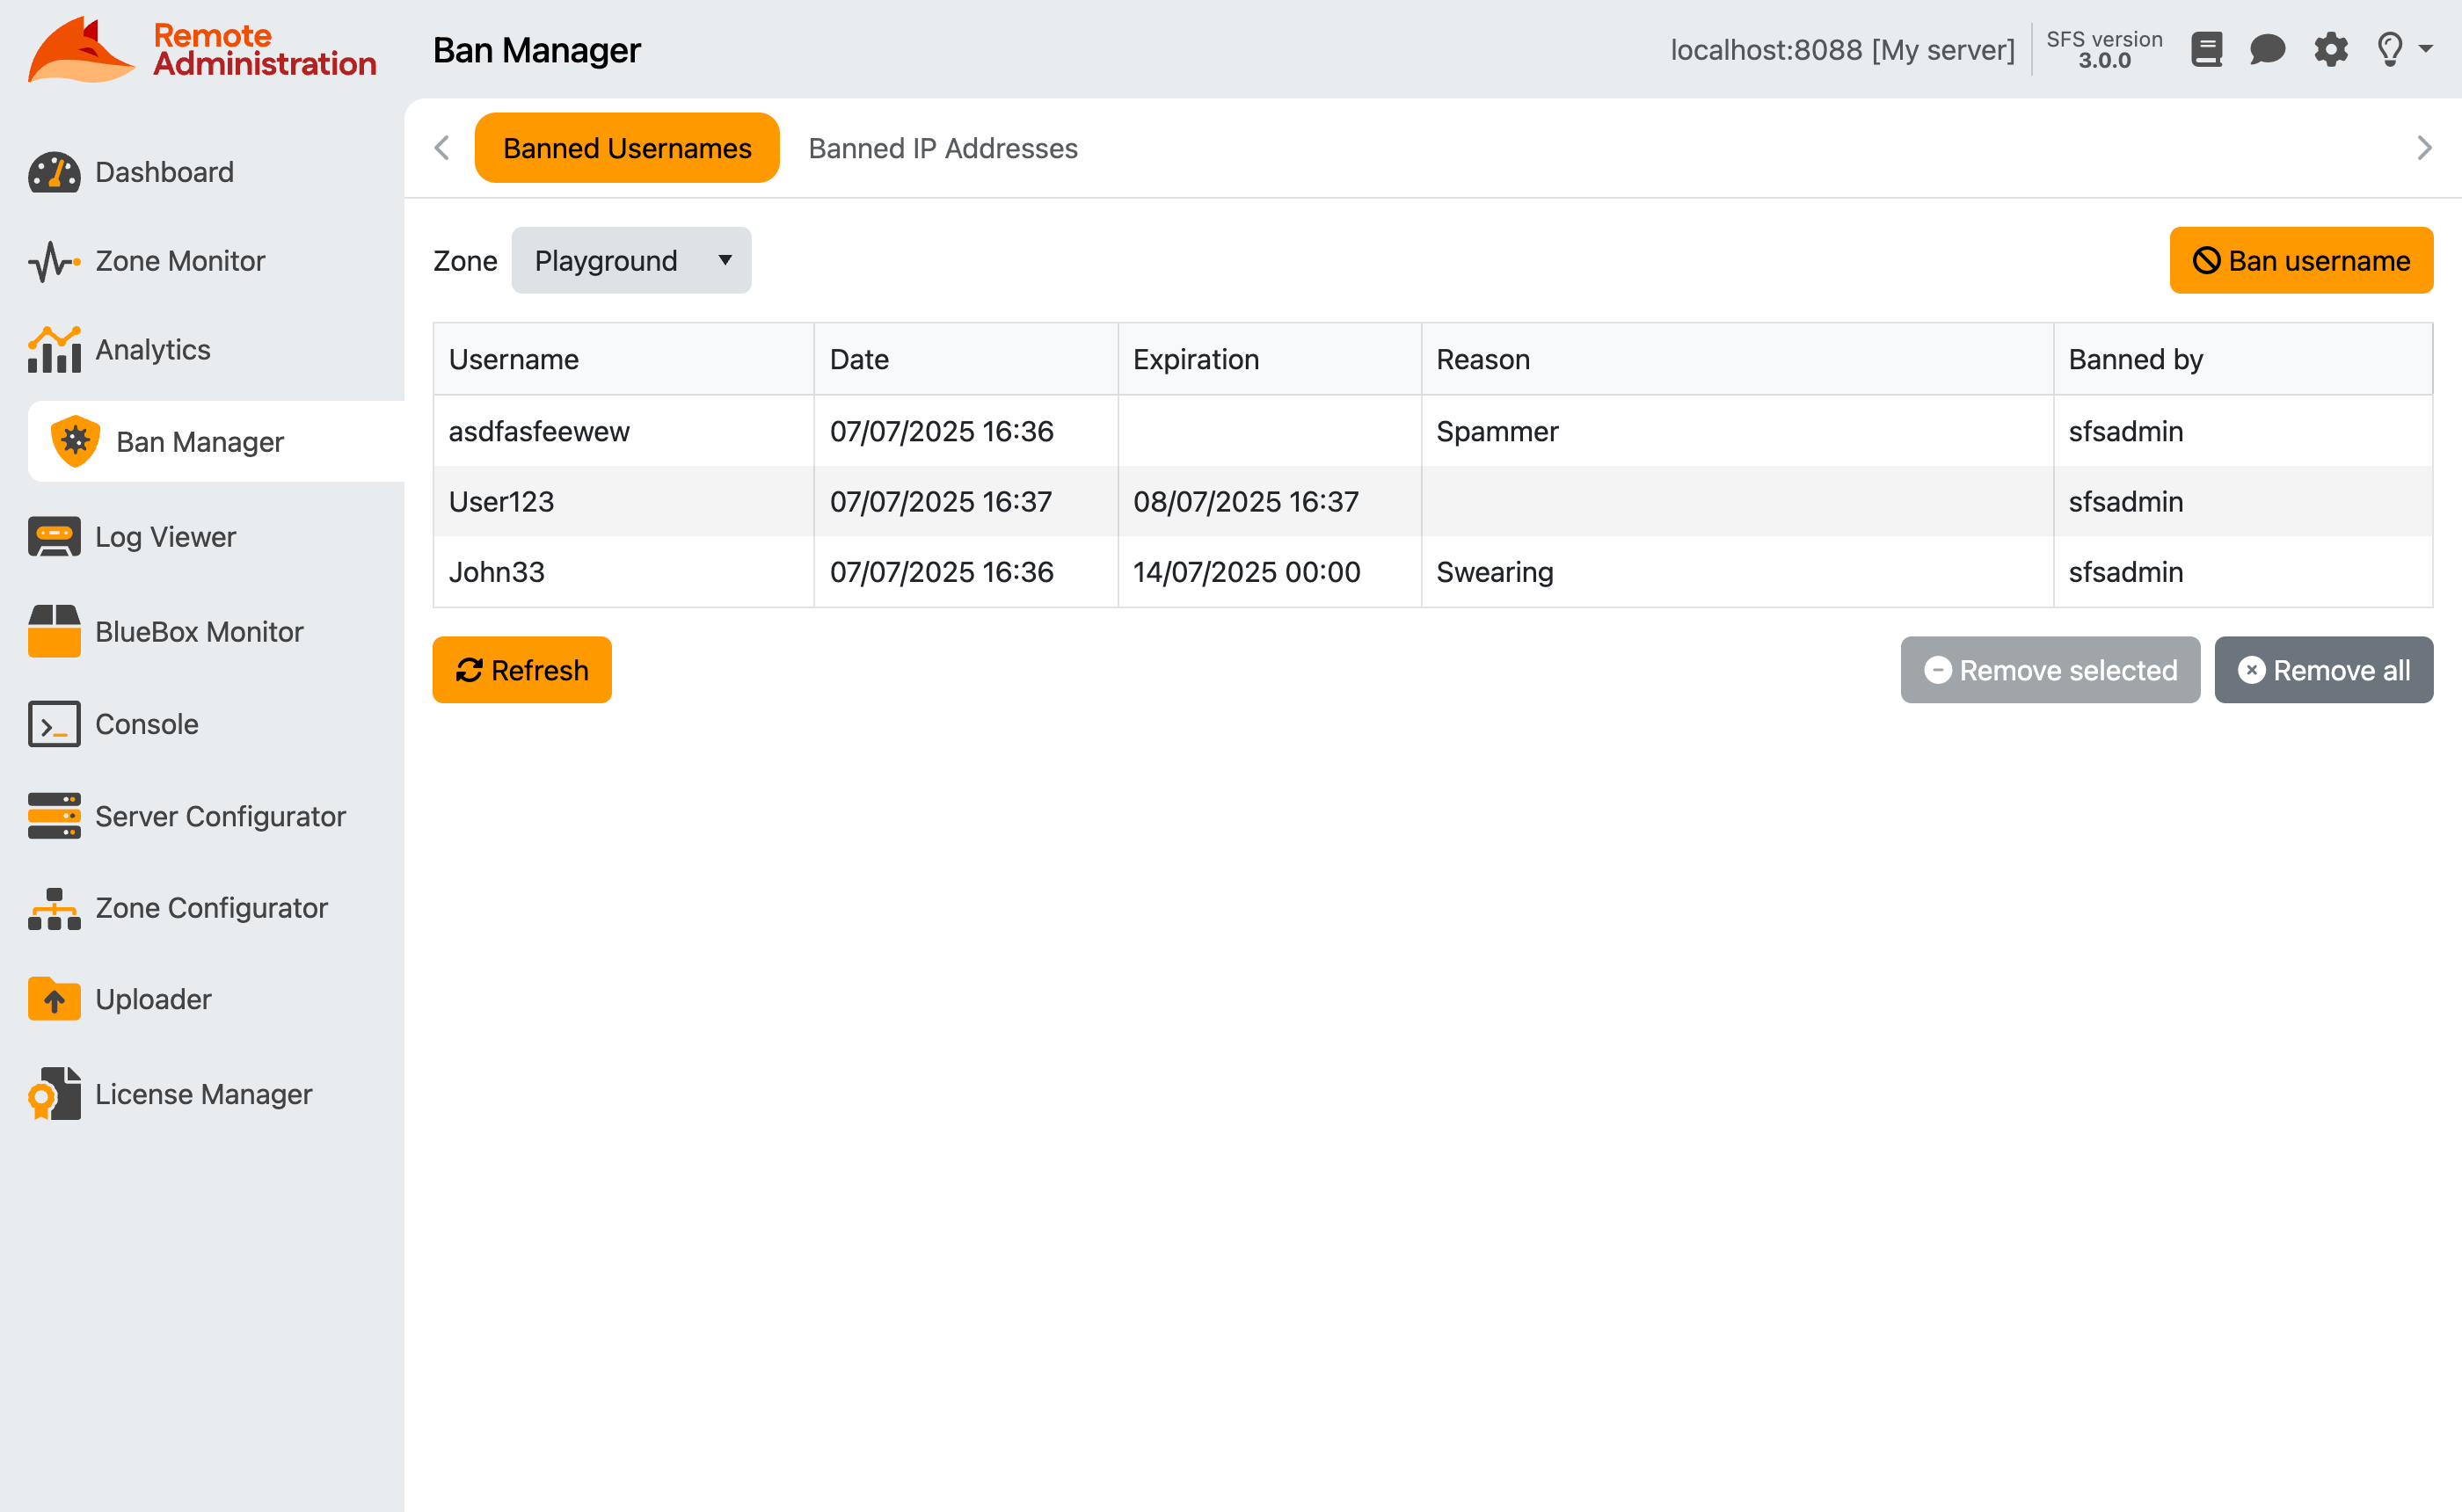The image size is (2462, 1512).
Task: Select the Banned Usernames tab
Action: pos(627,147)
